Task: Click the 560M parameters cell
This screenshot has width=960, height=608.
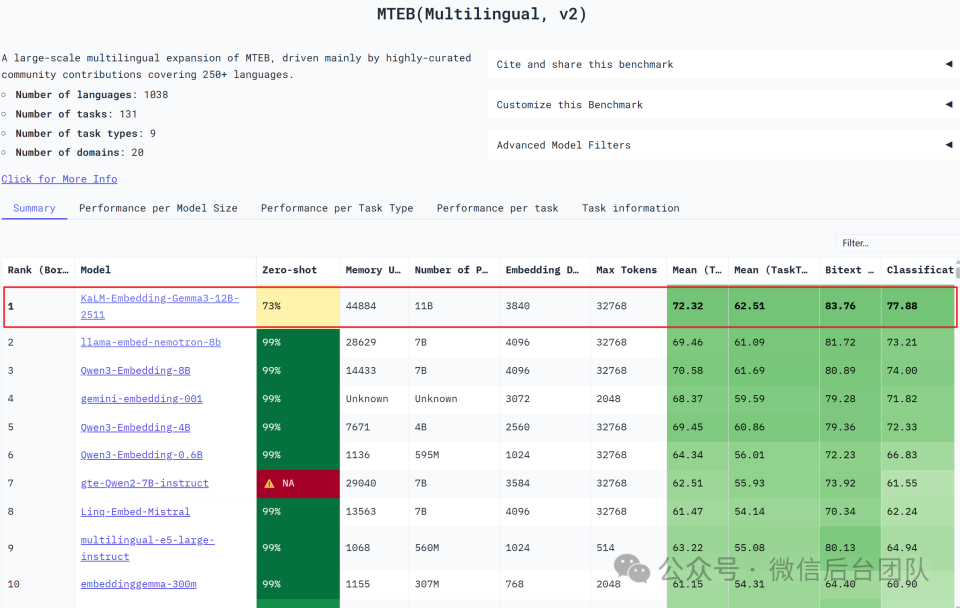Action: [454, 548]
